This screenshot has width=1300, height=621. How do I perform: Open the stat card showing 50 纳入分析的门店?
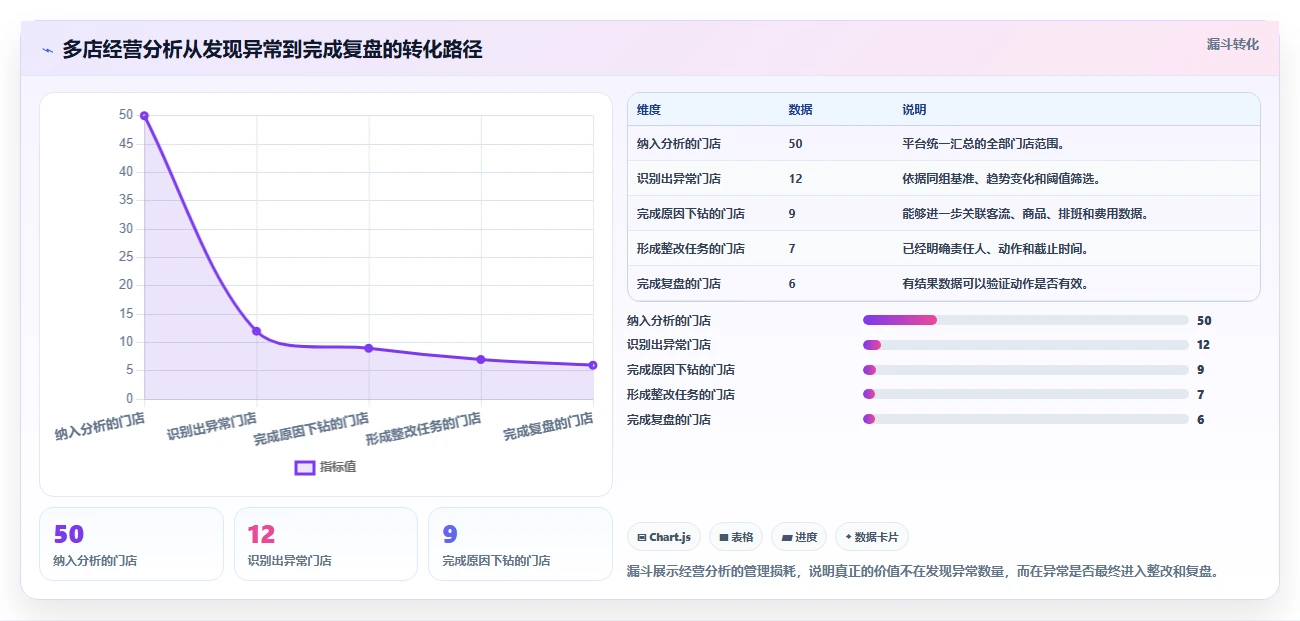[x=131, y=544]
